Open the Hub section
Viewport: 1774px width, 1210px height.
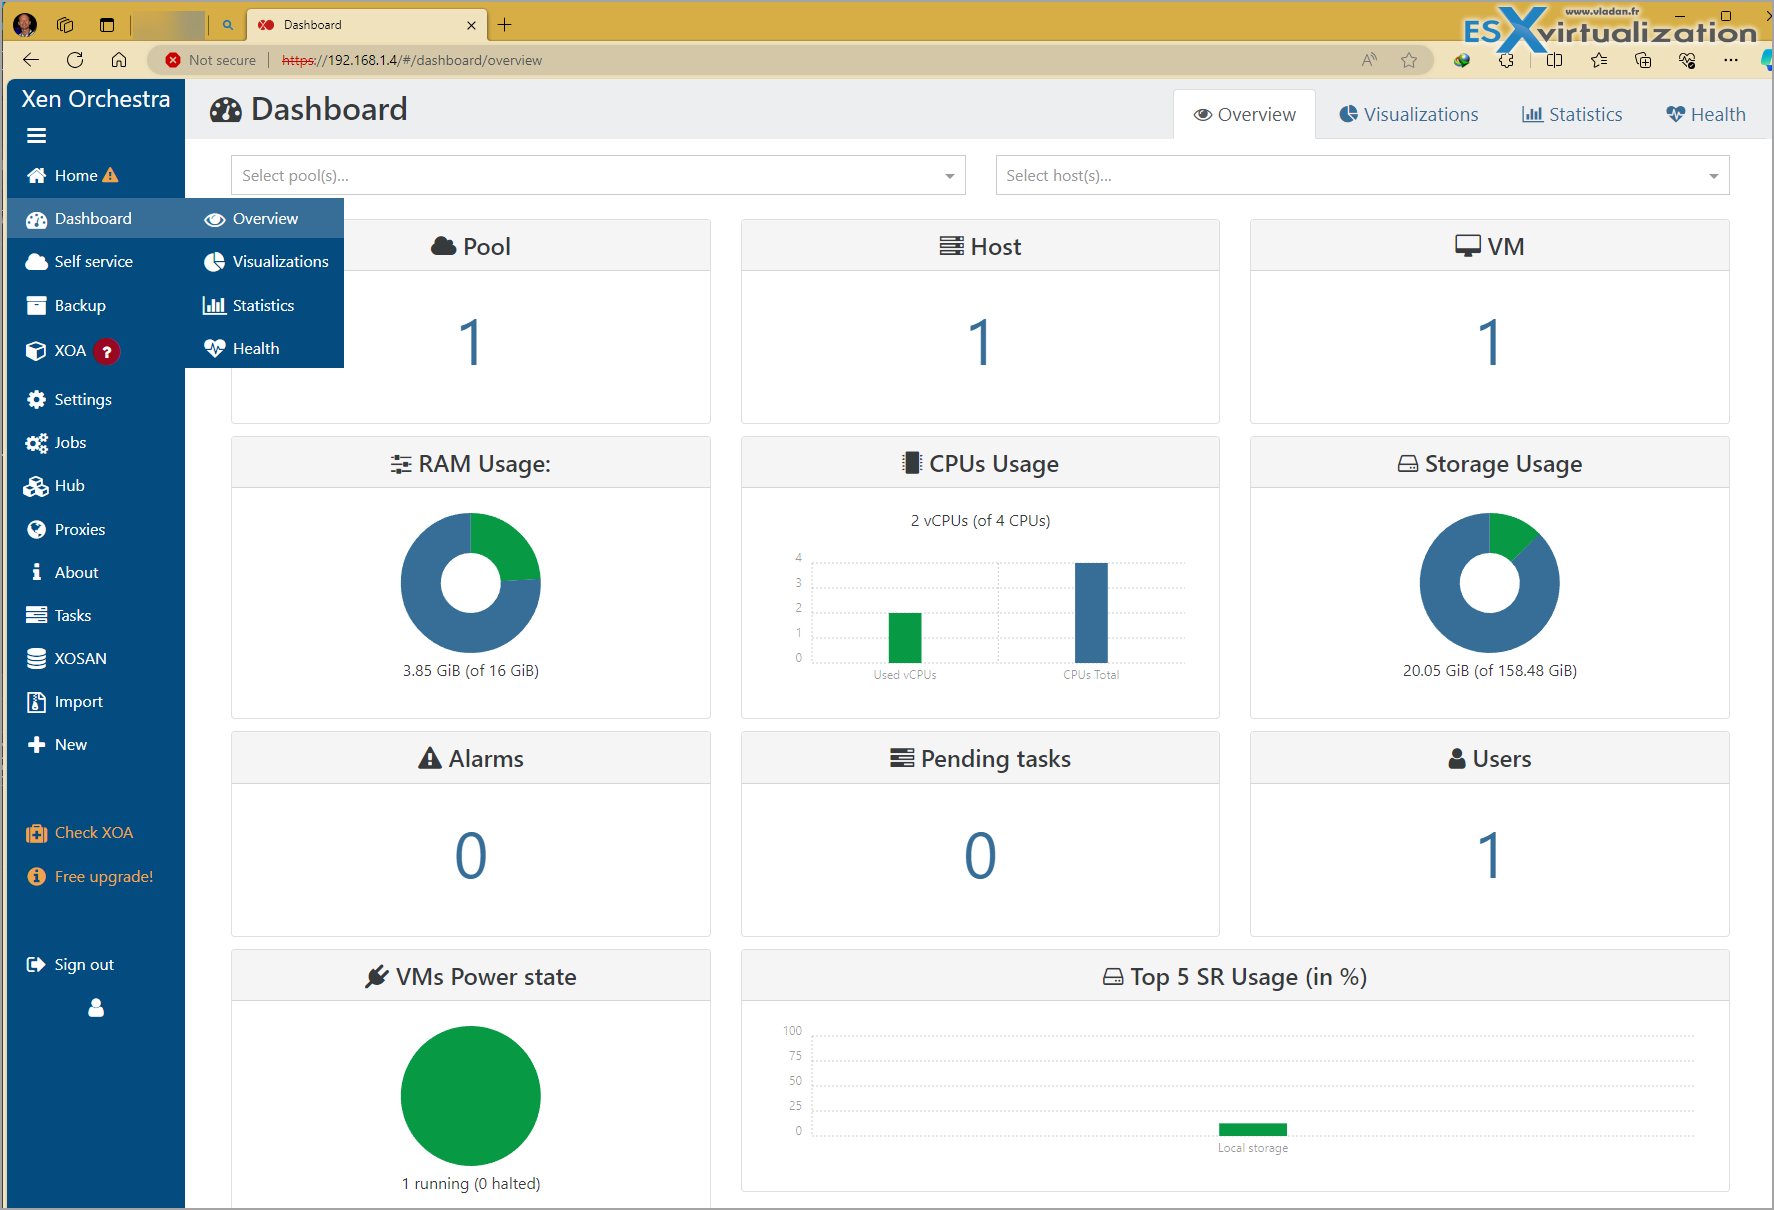(68, 485)
